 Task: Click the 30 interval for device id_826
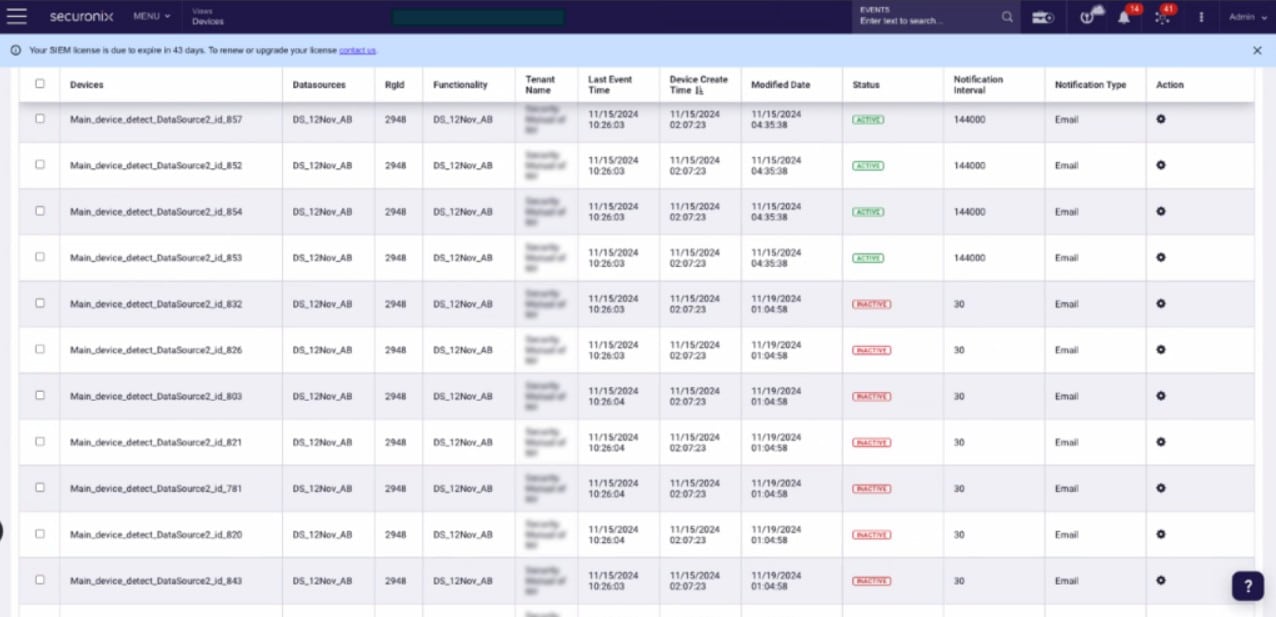coord(959,350)
